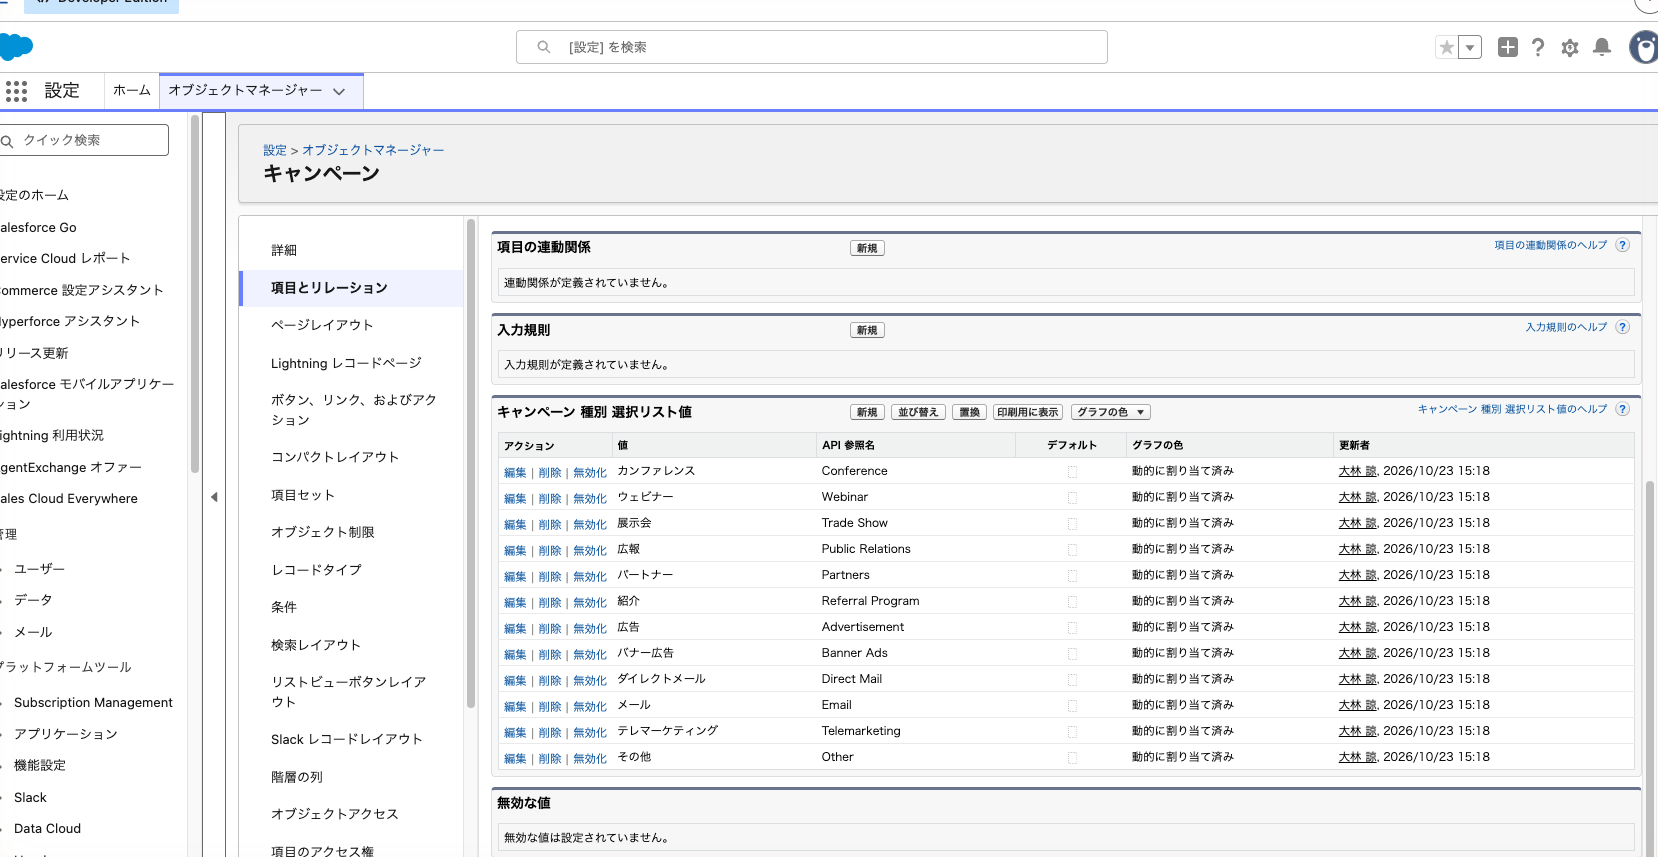
Task: Click the 印刷用に表示 button
Action: [x=1028, y=412]
